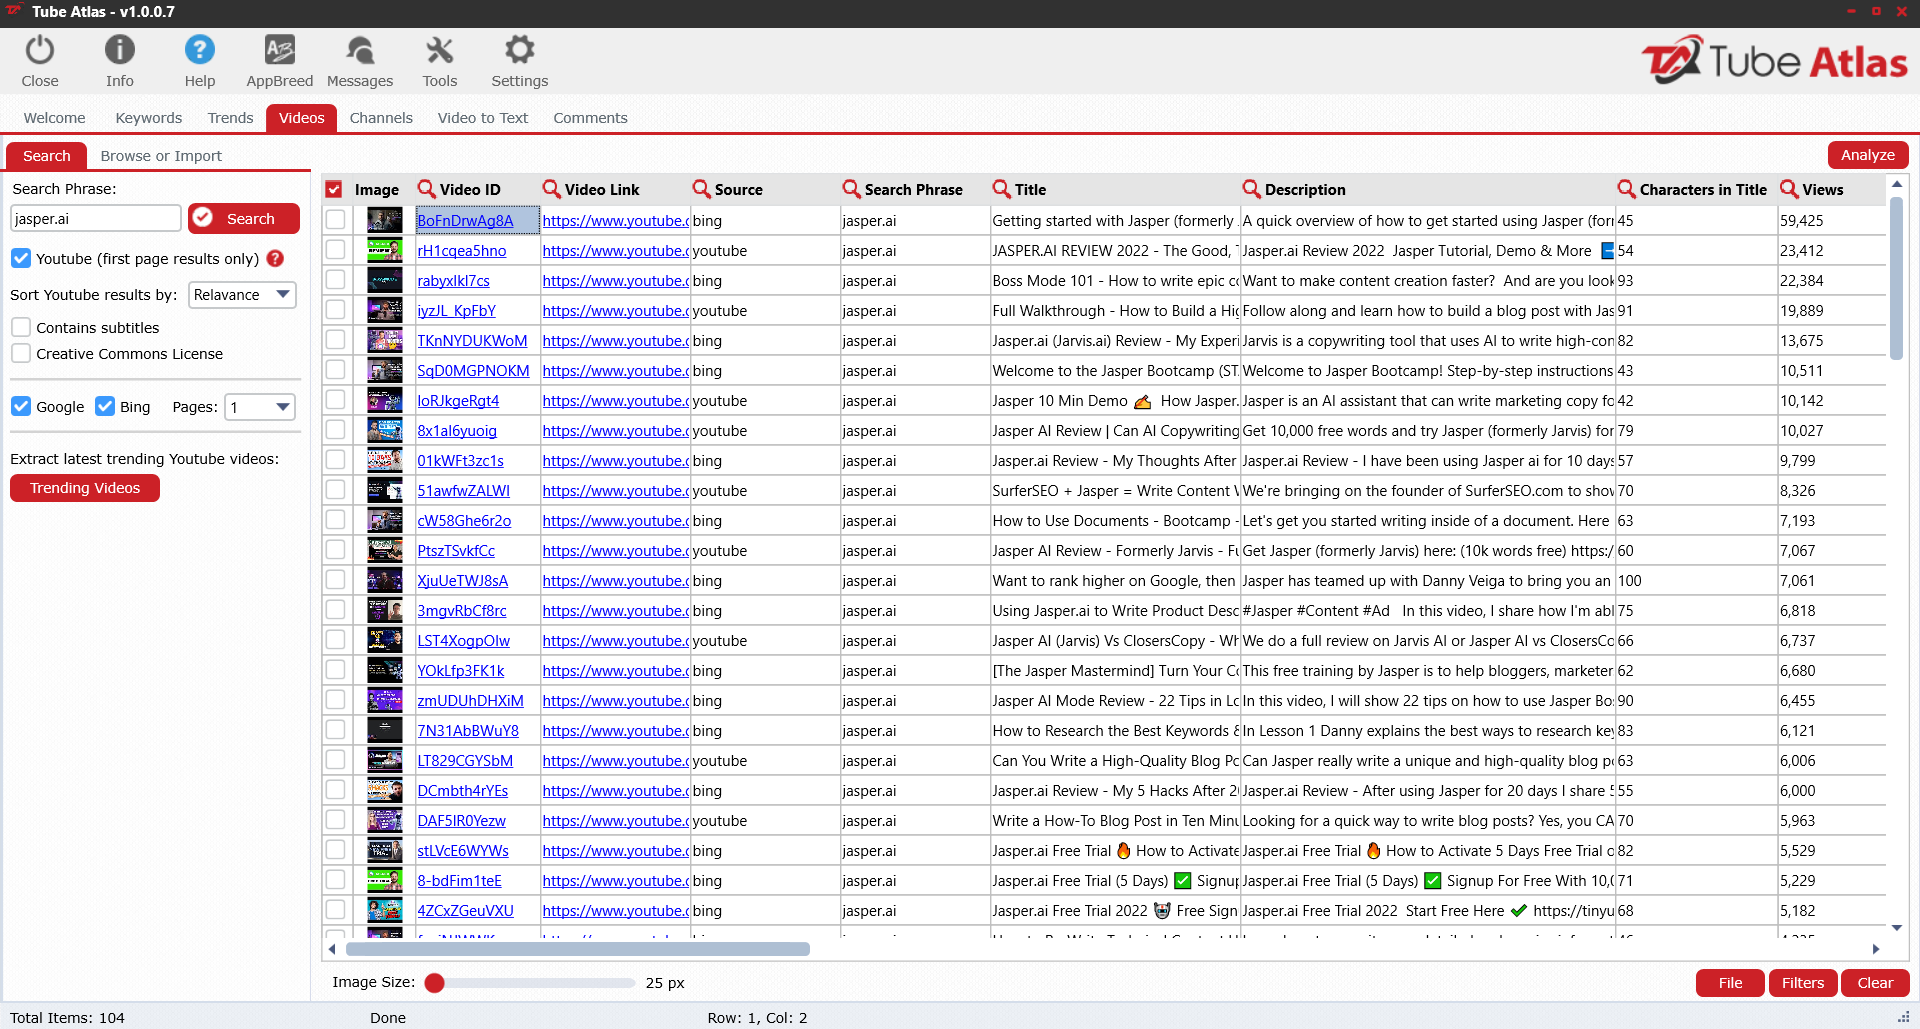Check the row checkbox for SqD0MGPNOKM
1920x1029 pixels.
(335, 370)
